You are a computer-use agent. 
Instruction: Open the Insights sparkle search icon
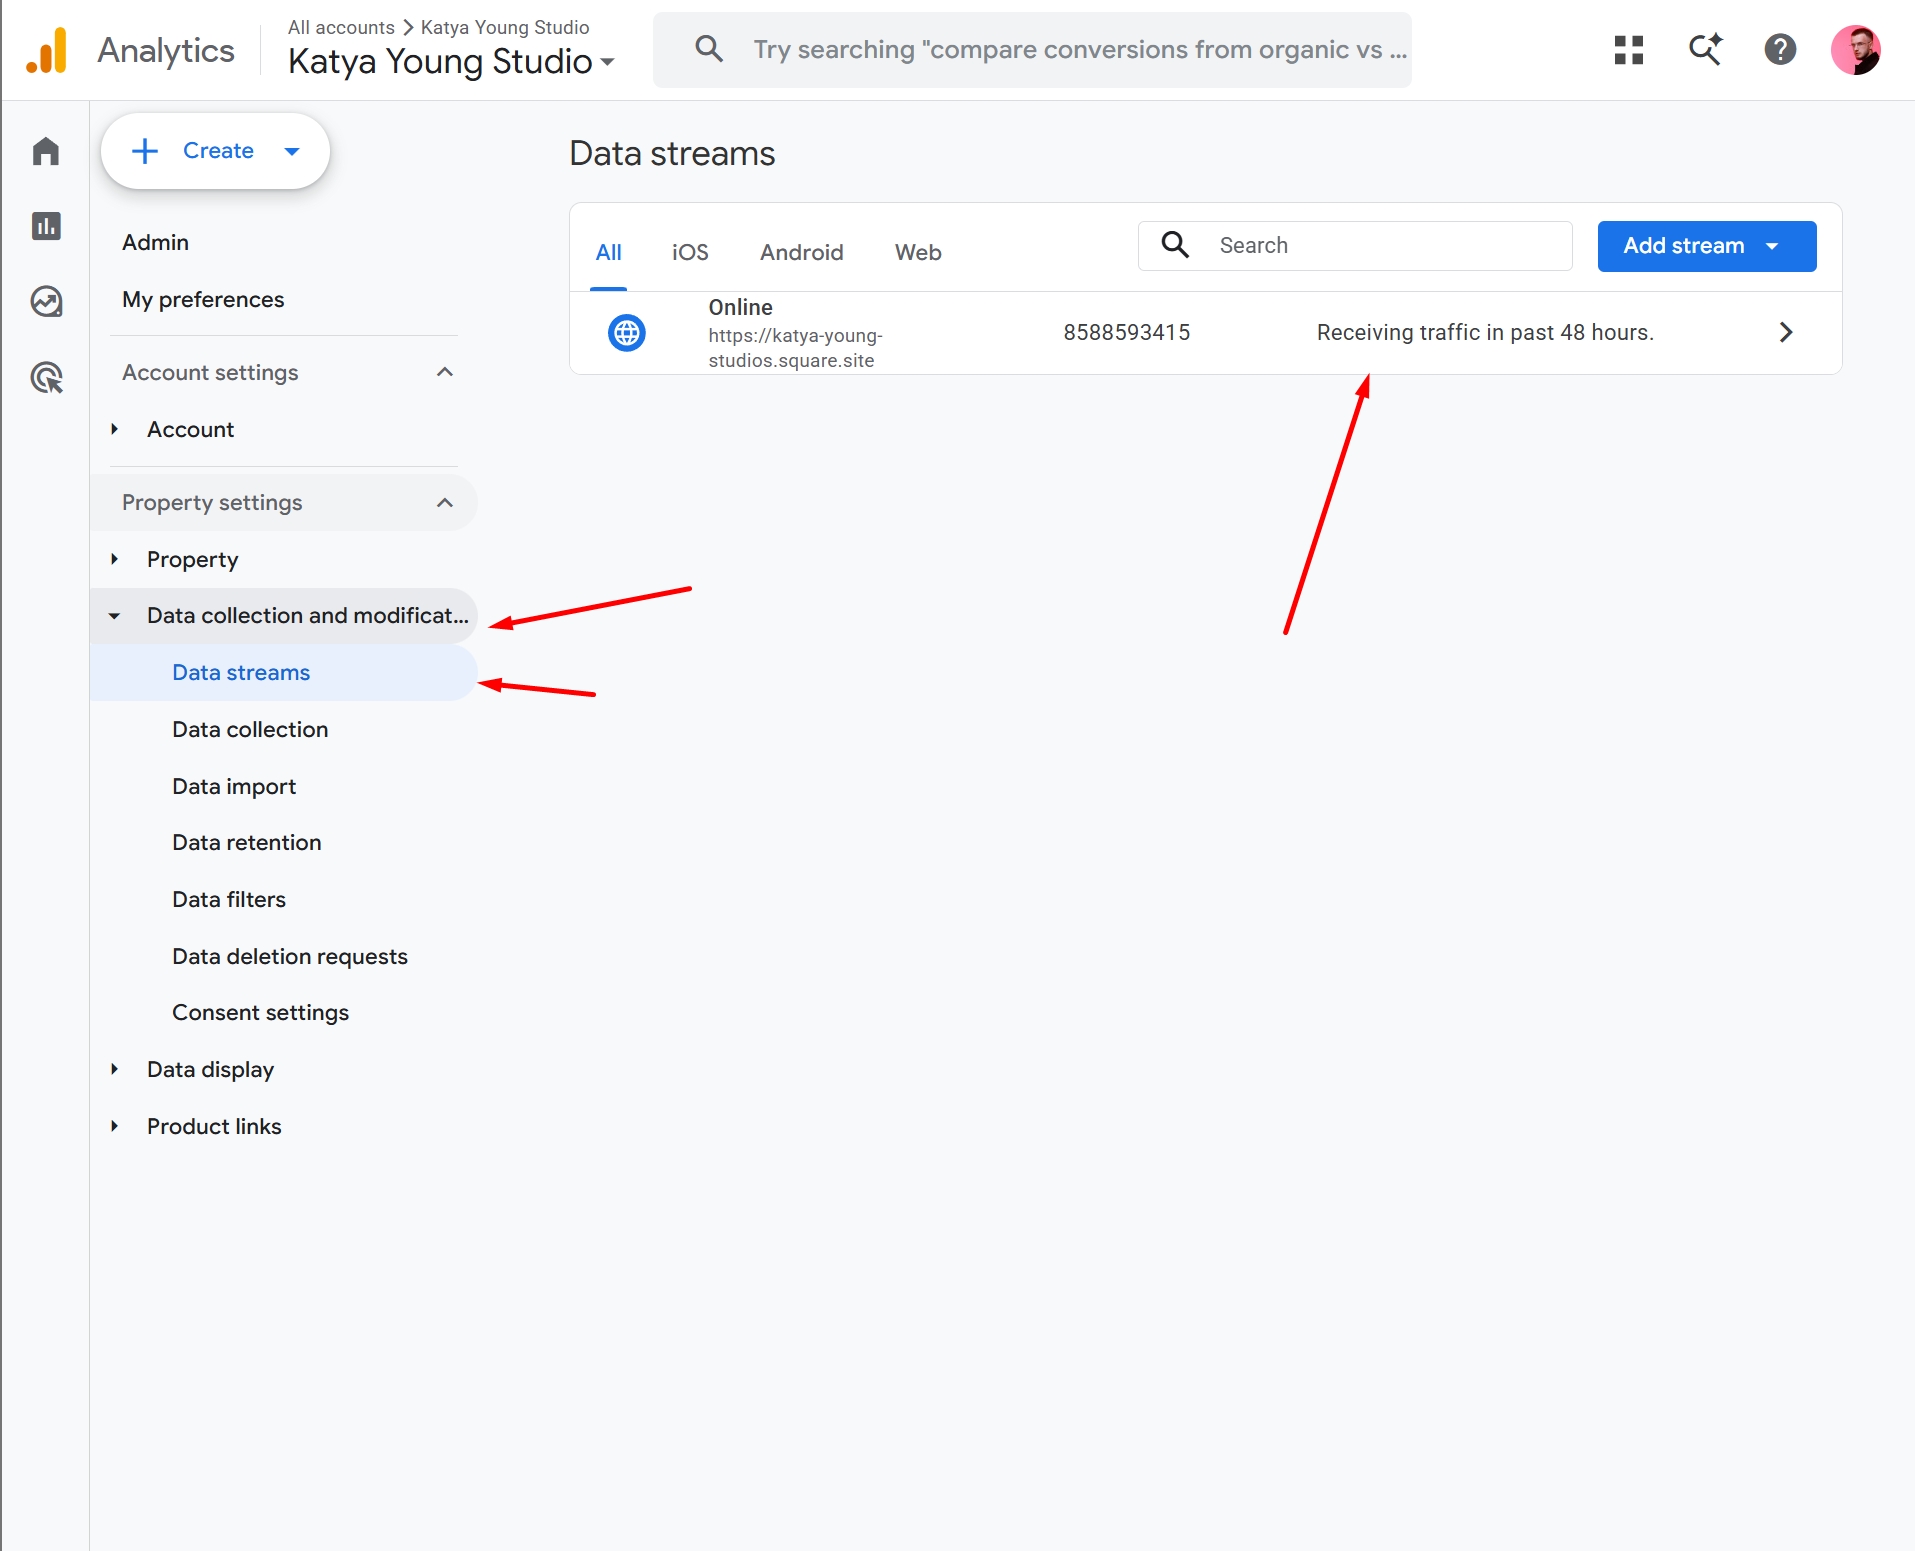[x=1705, y=50]
